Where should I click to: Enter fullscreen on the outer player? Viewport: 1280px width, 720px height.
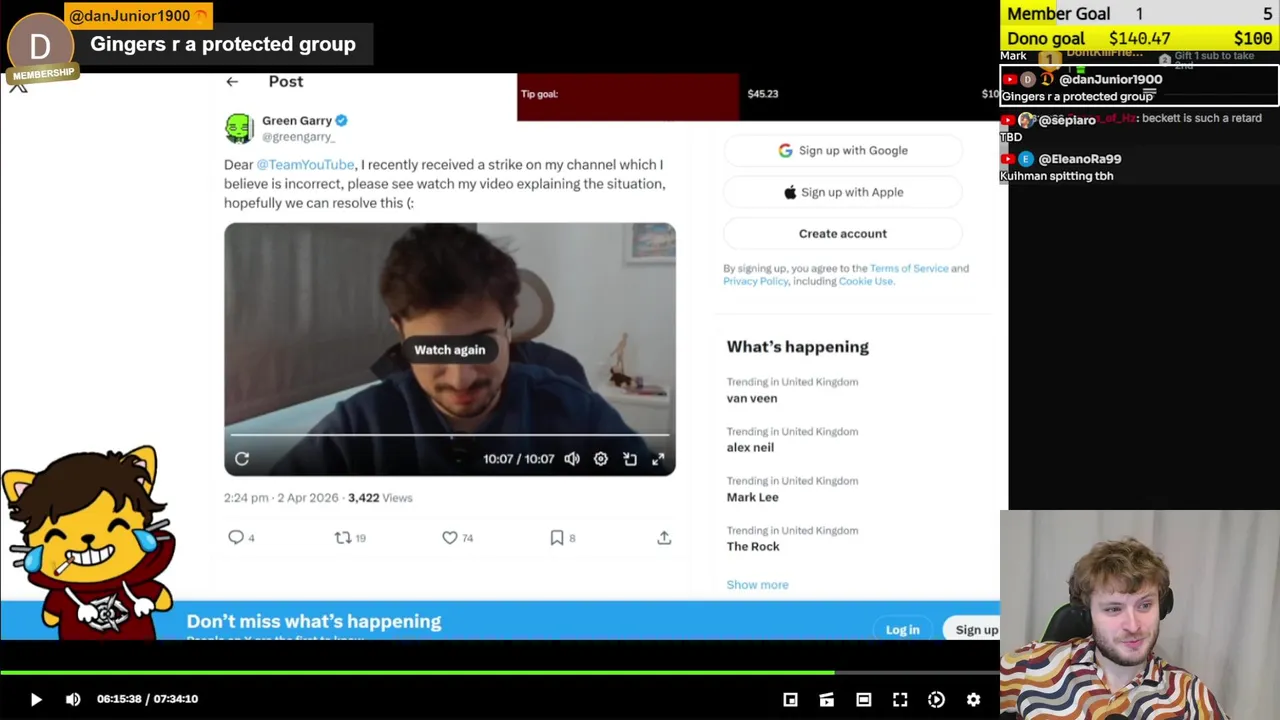900,700
